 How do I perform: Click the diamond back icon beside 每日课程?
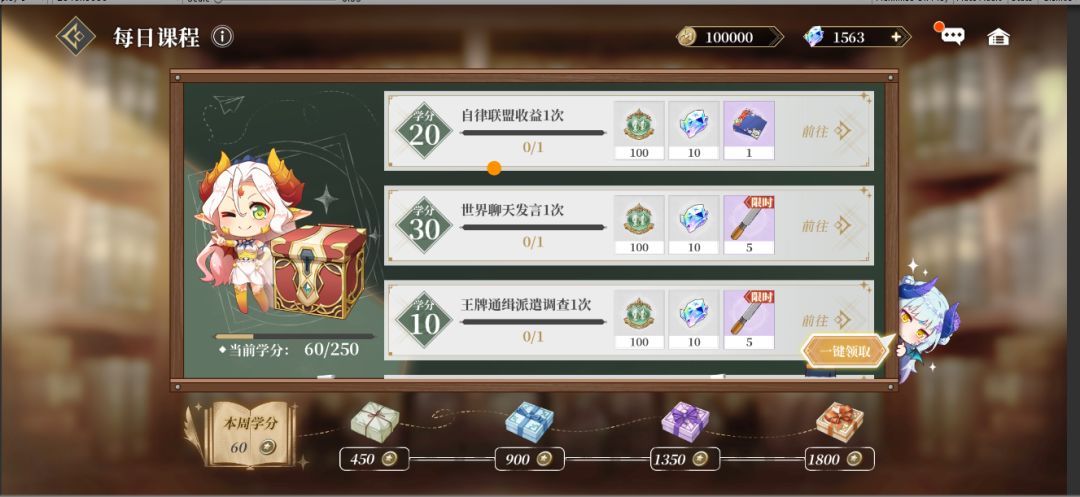(x=76, y=36)
